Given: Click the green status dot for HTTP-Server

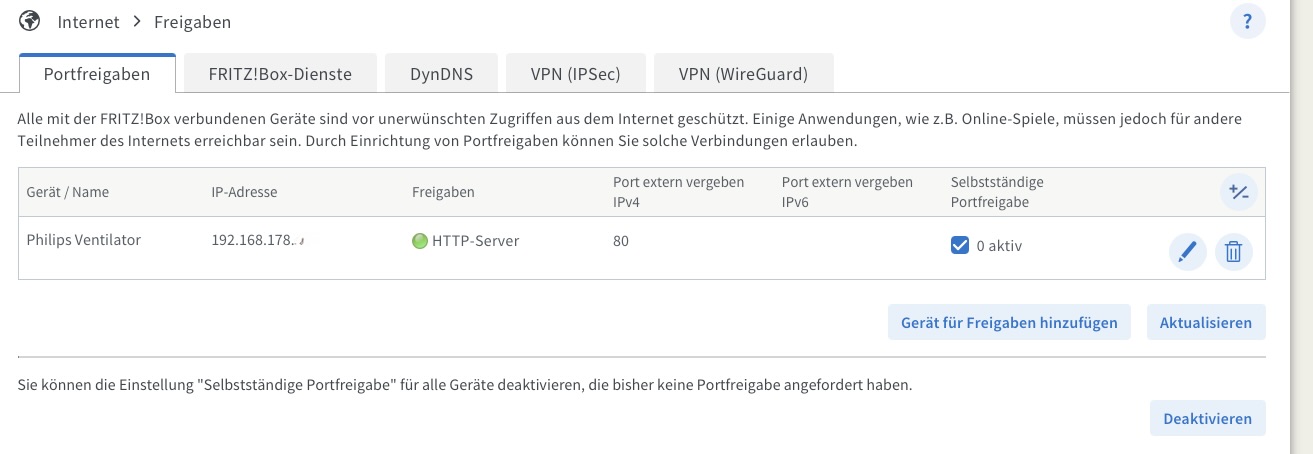Looking at the screenshot, I should pyautogui.click(x=420, y=241).
